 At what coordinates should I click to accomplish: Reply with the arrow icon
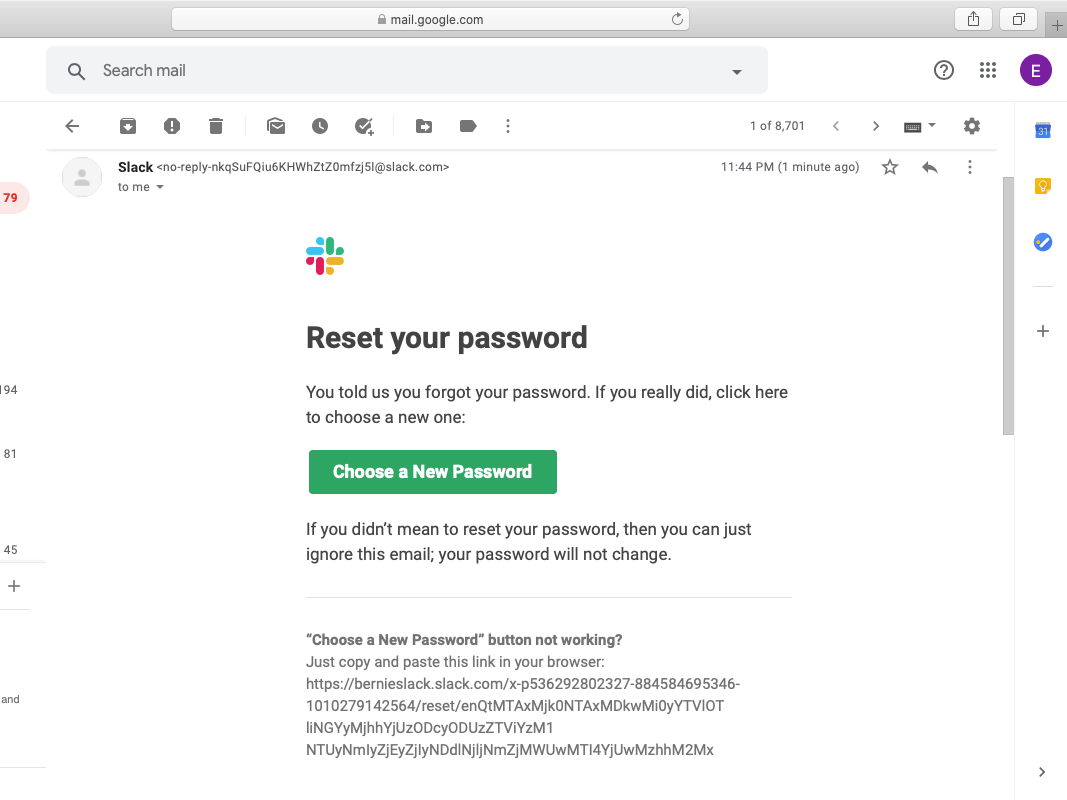[x=930, y=167]
